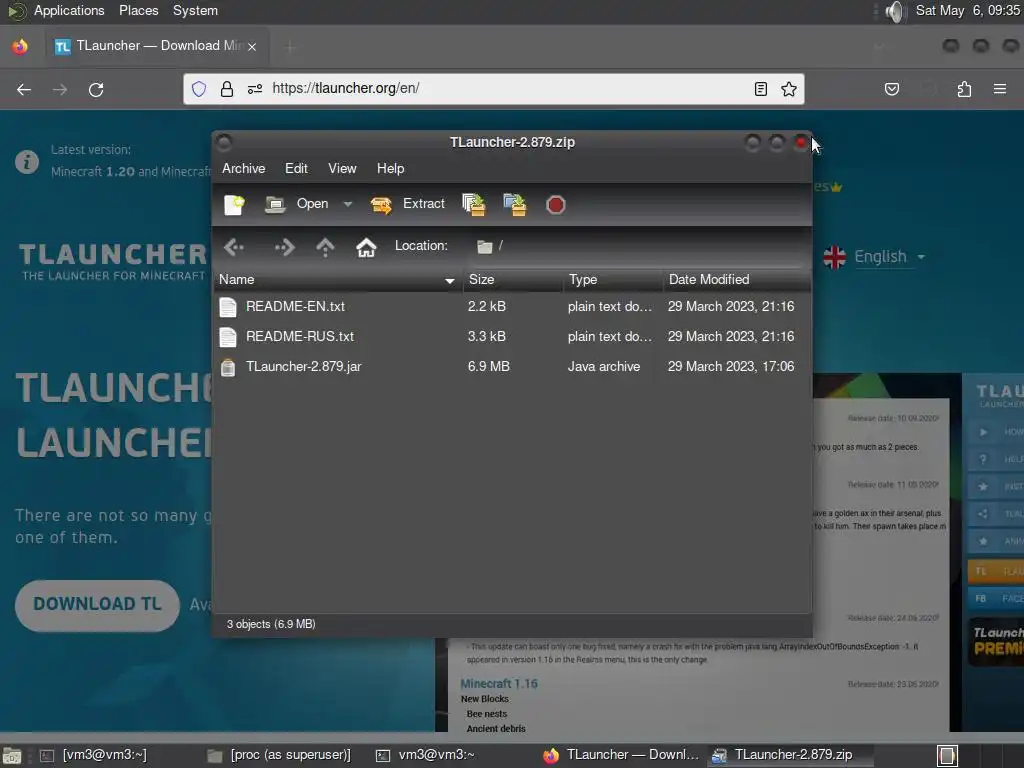
Task: Click the 3 objects status bar text
Action: [x=271, y=624]
